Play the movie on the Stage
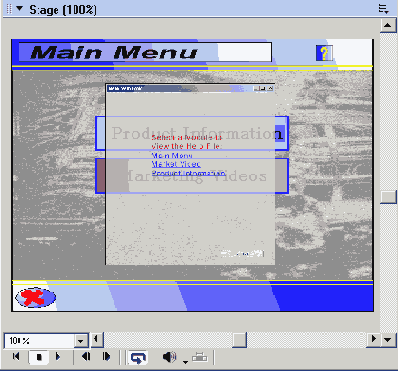This screenshot has height=371, width=398. point(58,357)
